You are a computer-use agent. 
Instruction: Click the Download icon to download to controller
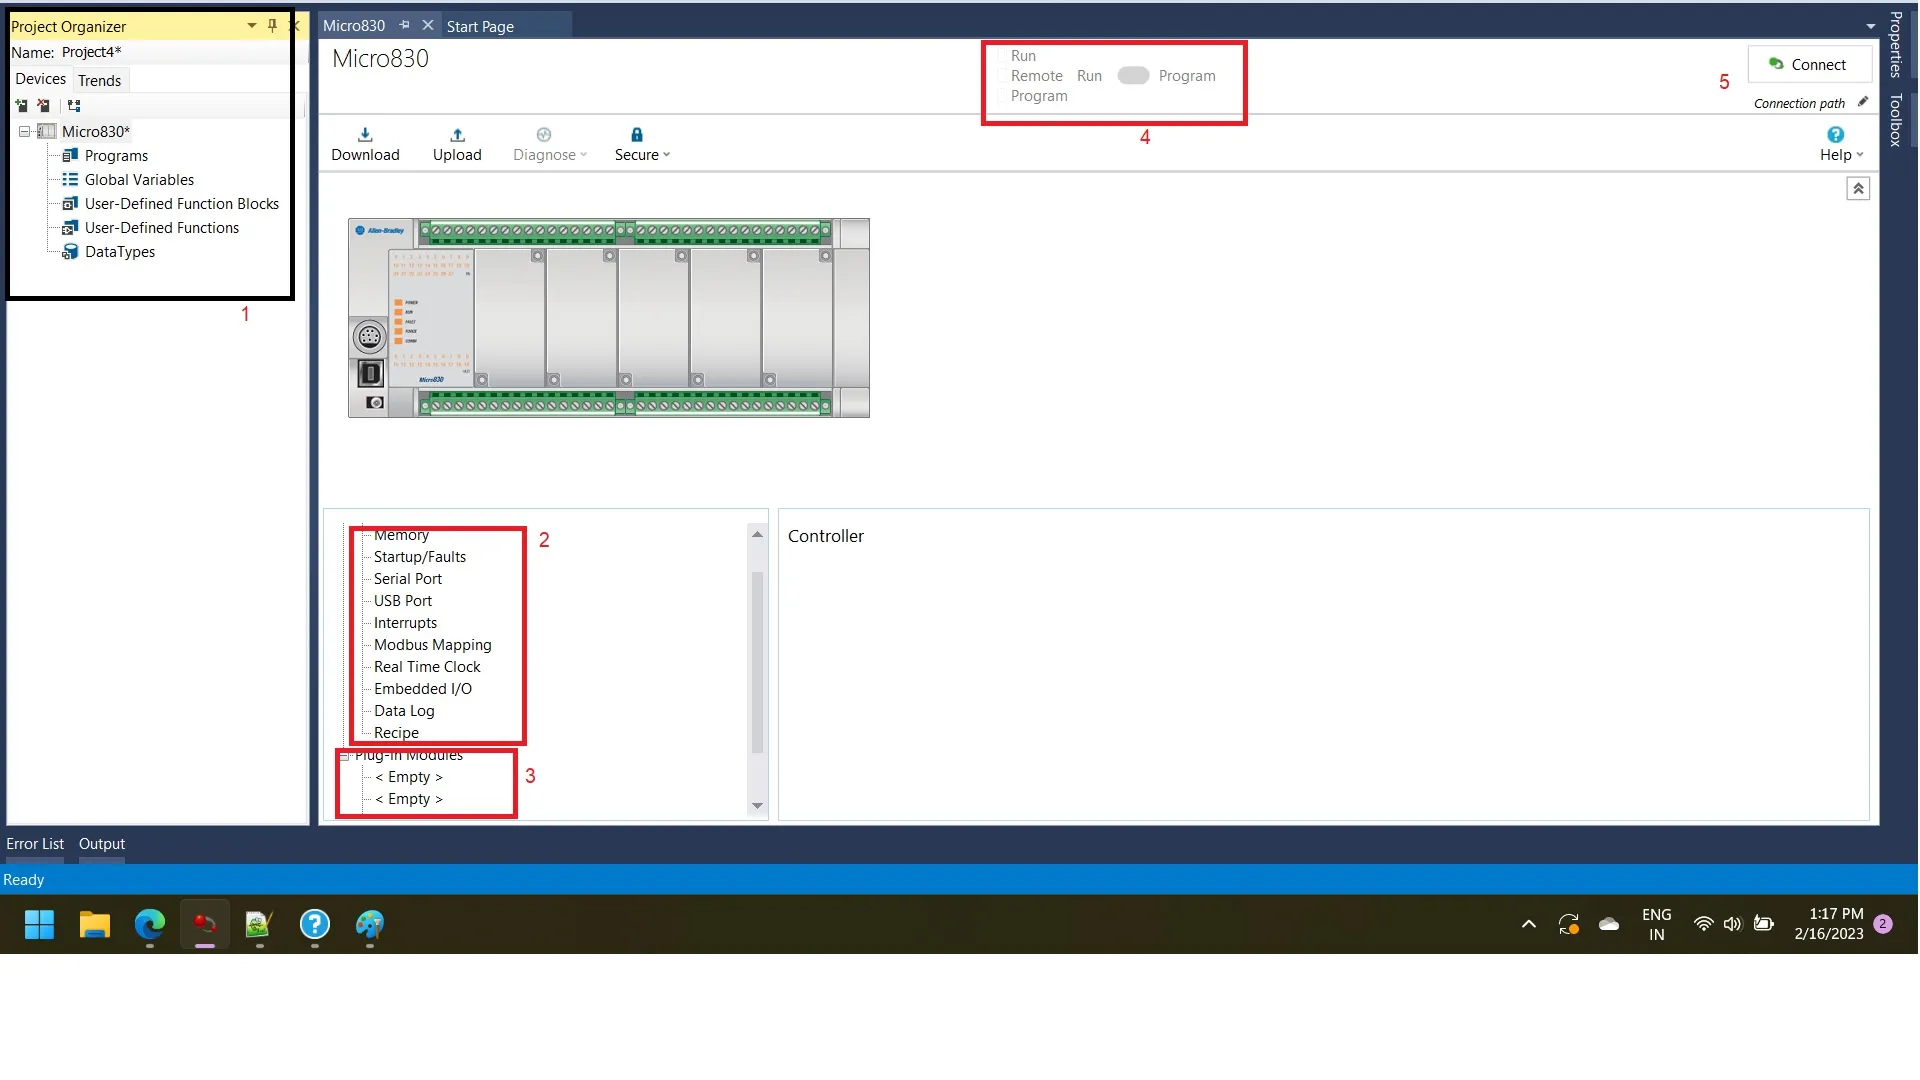365,134
